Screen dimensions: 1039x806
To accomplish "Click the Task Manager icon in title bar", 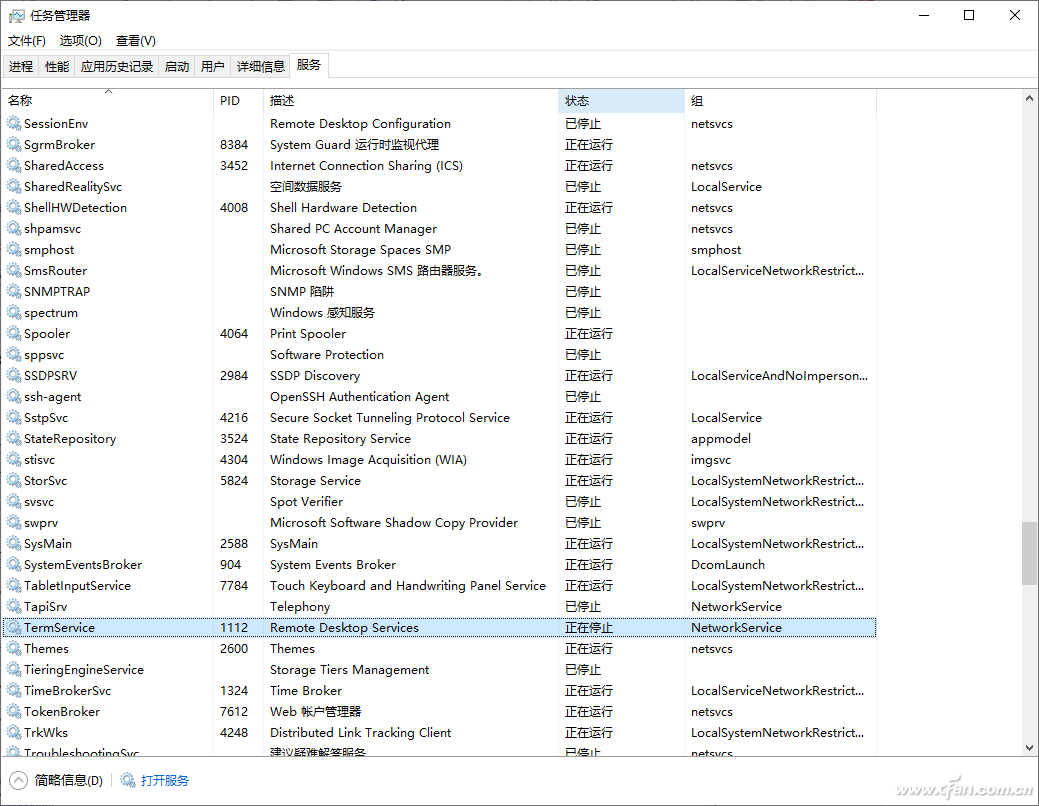I will pos(16,15).
